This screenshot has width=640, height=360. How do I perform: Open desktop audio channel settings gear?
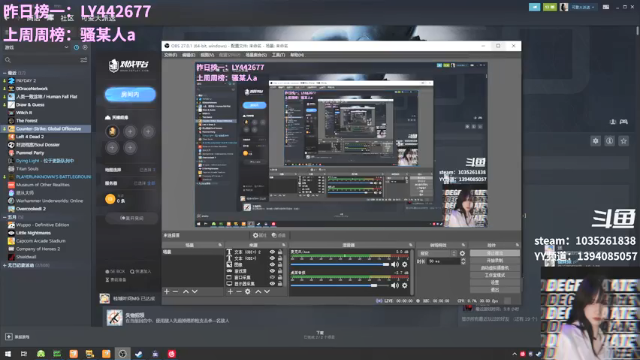(404, 285)
